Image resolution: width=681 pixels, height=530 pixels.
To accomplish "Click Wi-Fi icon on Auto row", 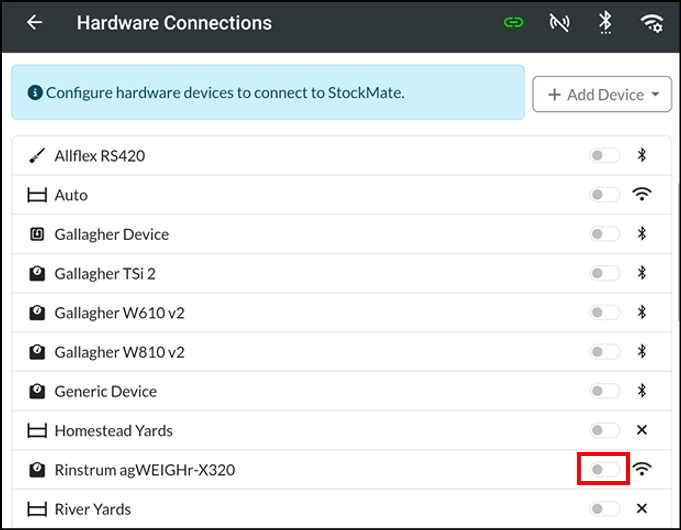I will pos(641,194).
